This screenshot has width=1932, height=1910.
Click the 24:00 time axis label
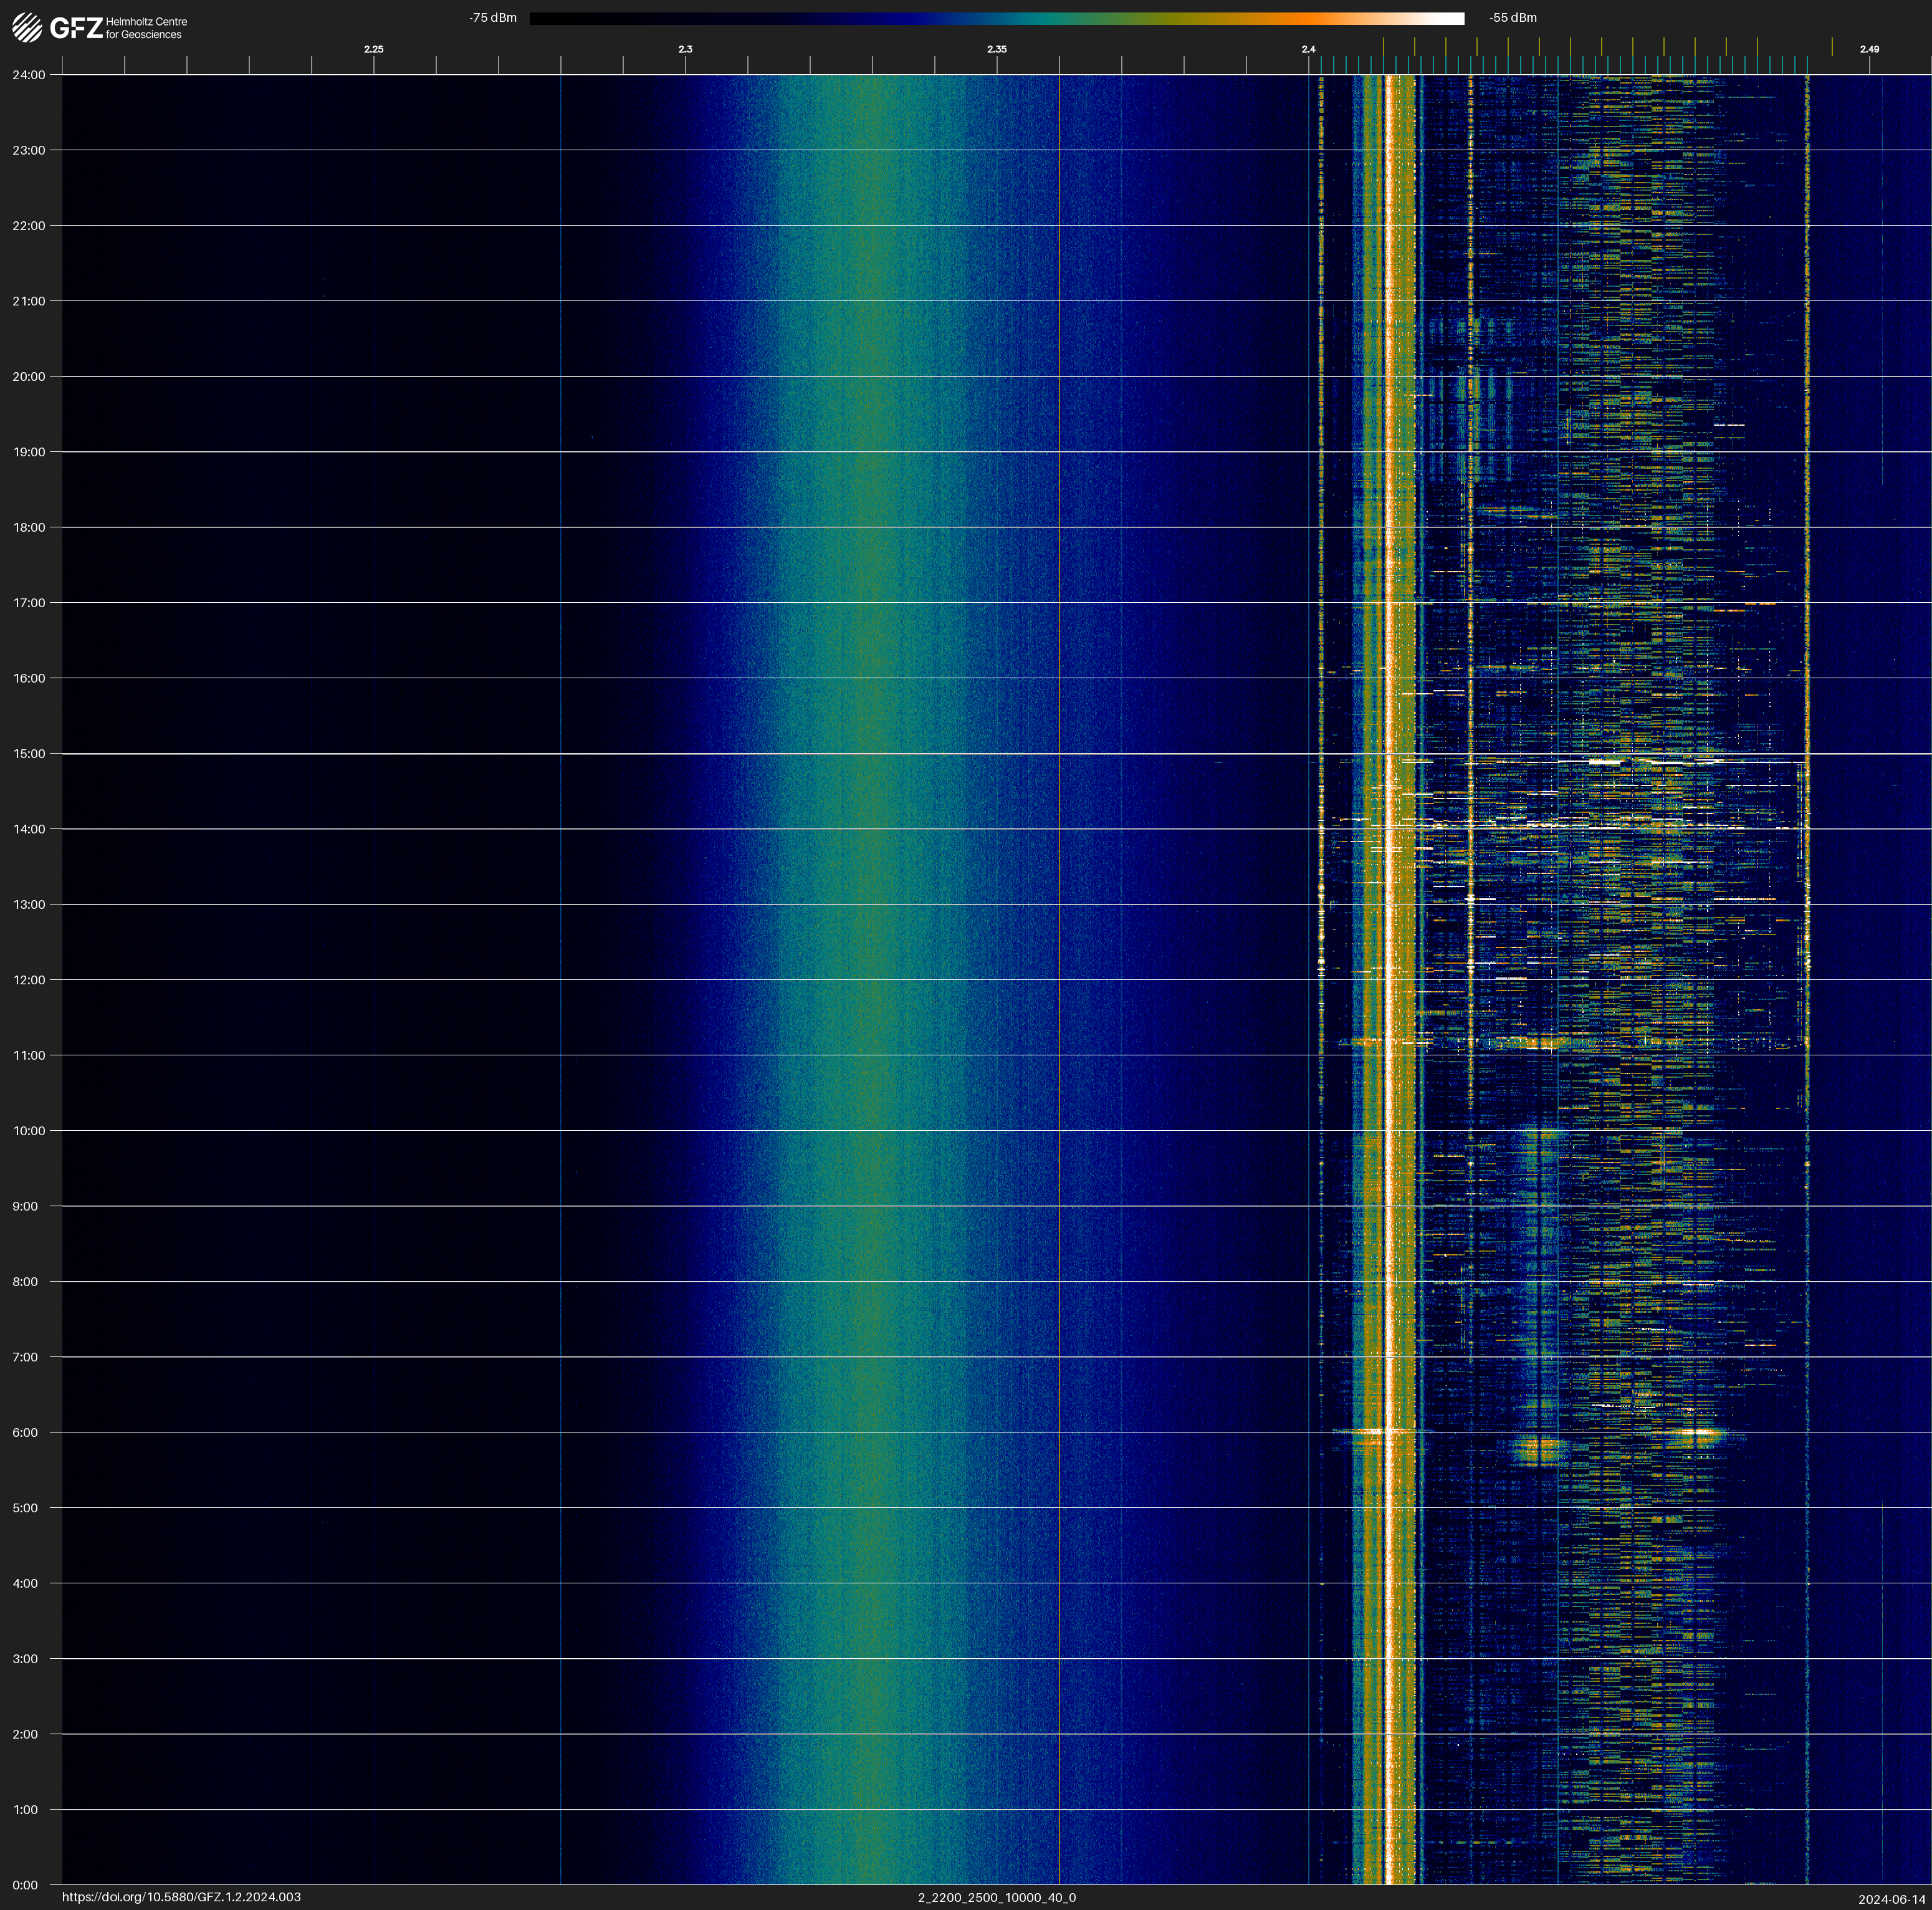click(29, 75)
